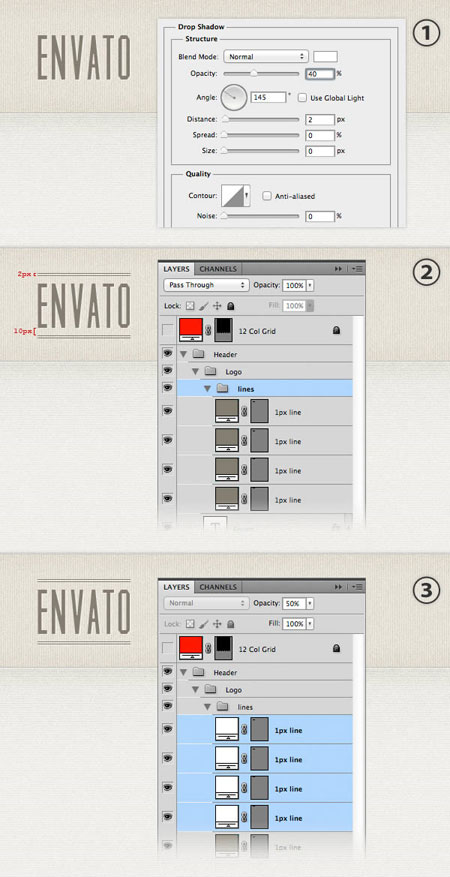Open panel options menu in 50% opacity panel
450x877 pixels.
[x=357, y=587]
